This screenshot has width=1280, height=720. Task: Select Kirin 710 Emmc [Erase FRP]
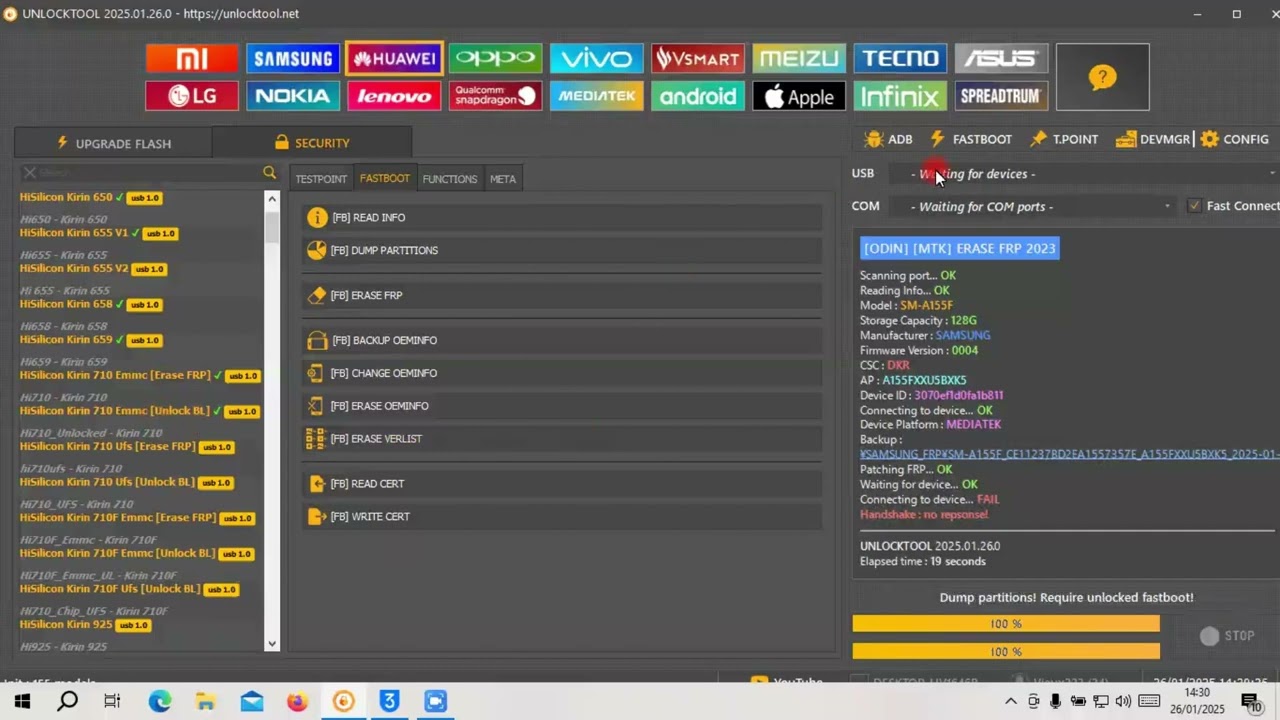pos(115,375)
